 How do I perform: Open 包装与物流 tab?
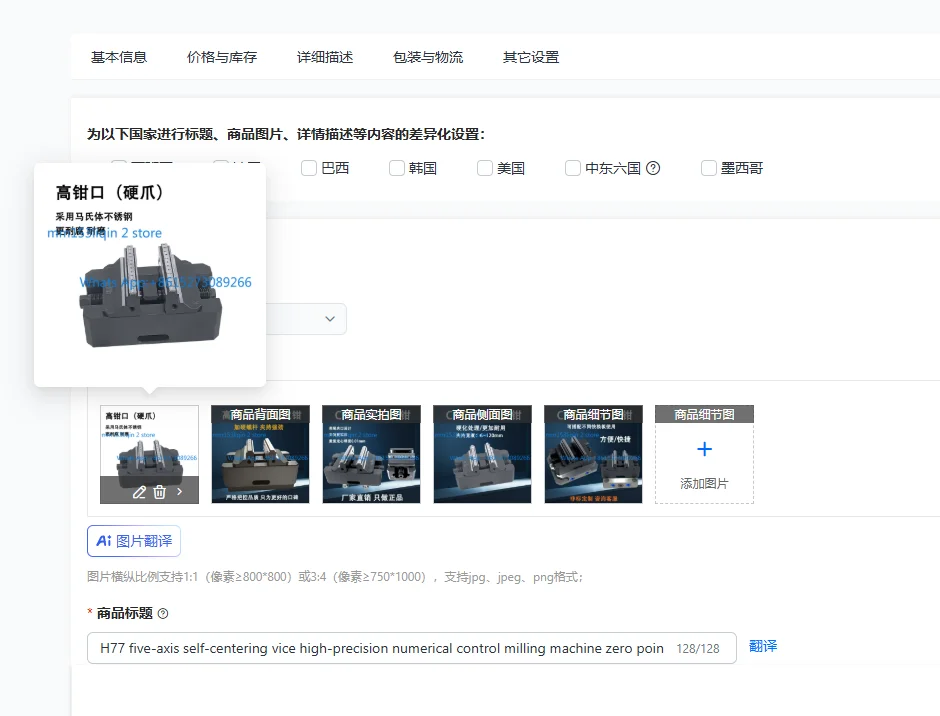coord(428,57)
